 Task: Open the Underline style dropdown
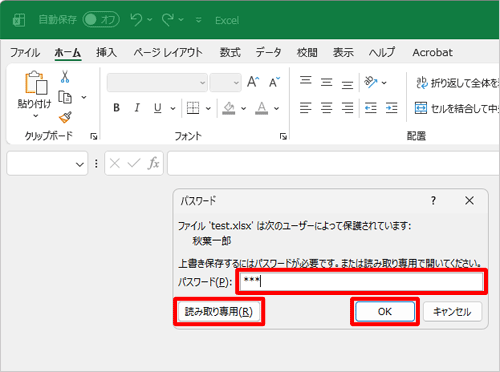[173, 108]
